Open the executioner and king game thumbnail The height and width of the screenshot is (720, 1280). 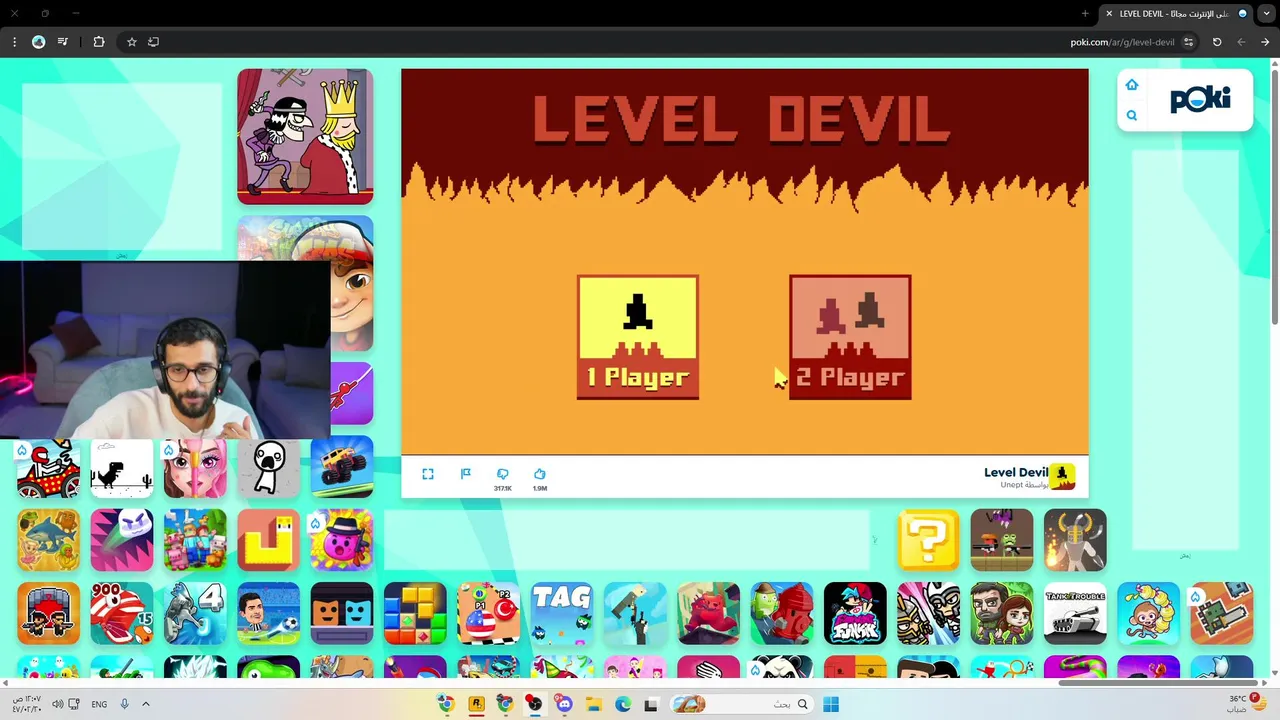(x=305, y=137)
